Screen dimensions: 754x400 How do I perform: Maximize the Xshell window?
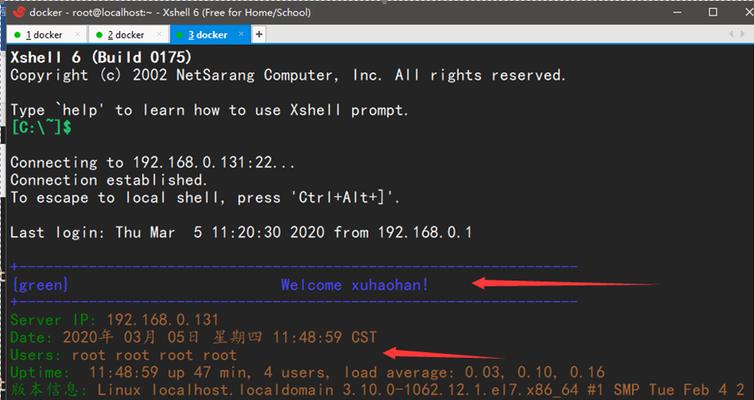click(x=713, y=12)
